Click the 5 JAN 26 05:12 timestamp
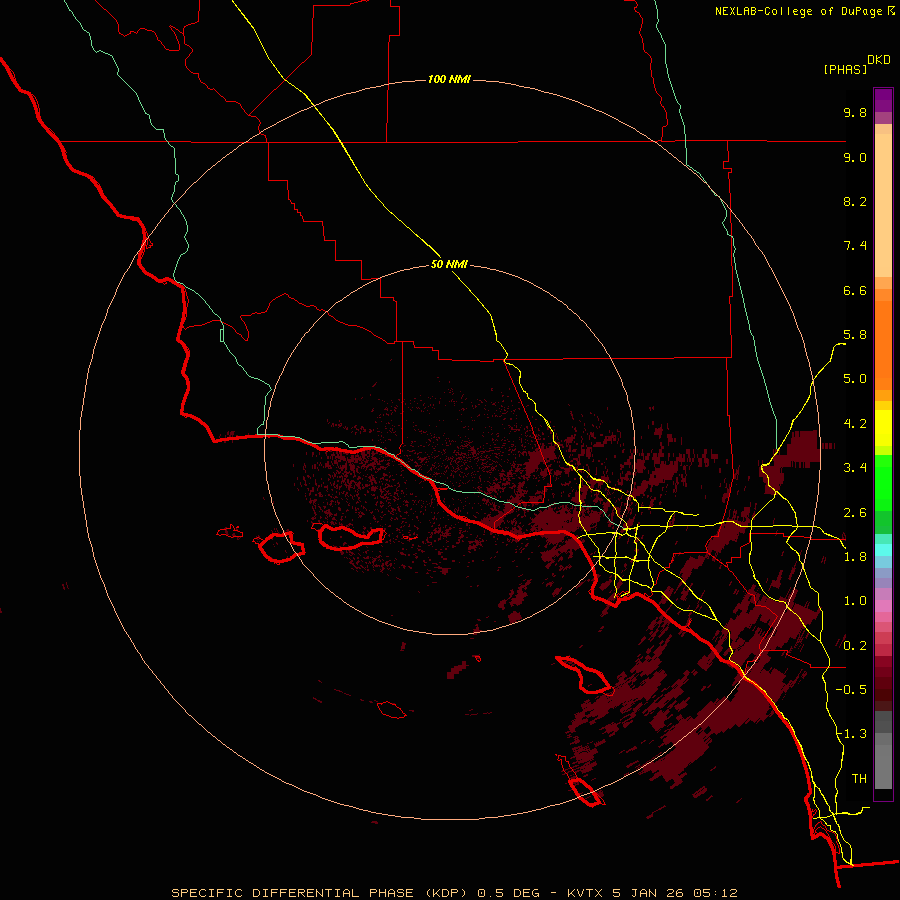 674,893
